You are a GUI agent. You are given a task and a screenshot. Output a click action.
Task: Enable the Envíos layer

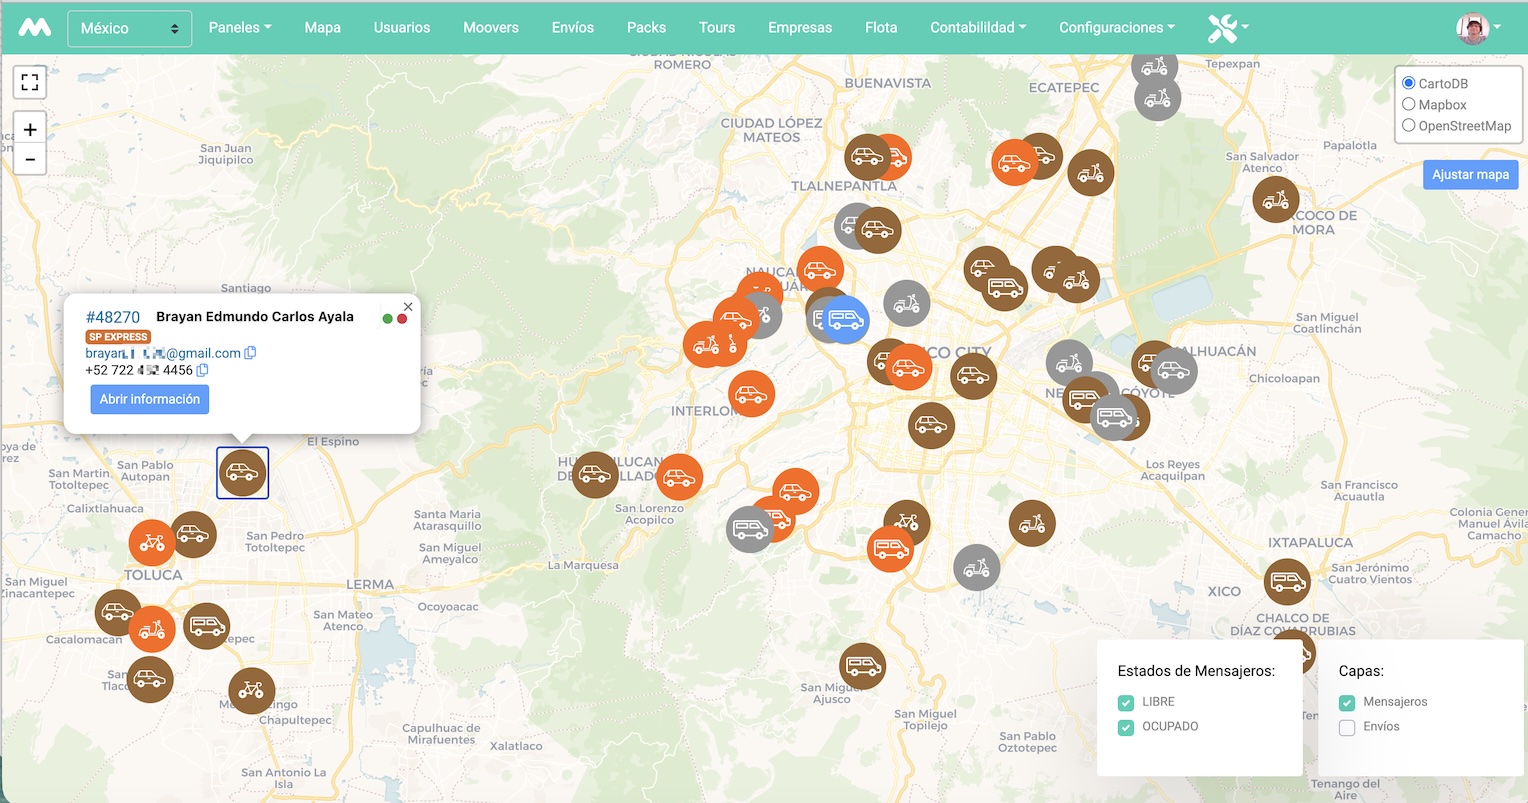[1348, 727]
